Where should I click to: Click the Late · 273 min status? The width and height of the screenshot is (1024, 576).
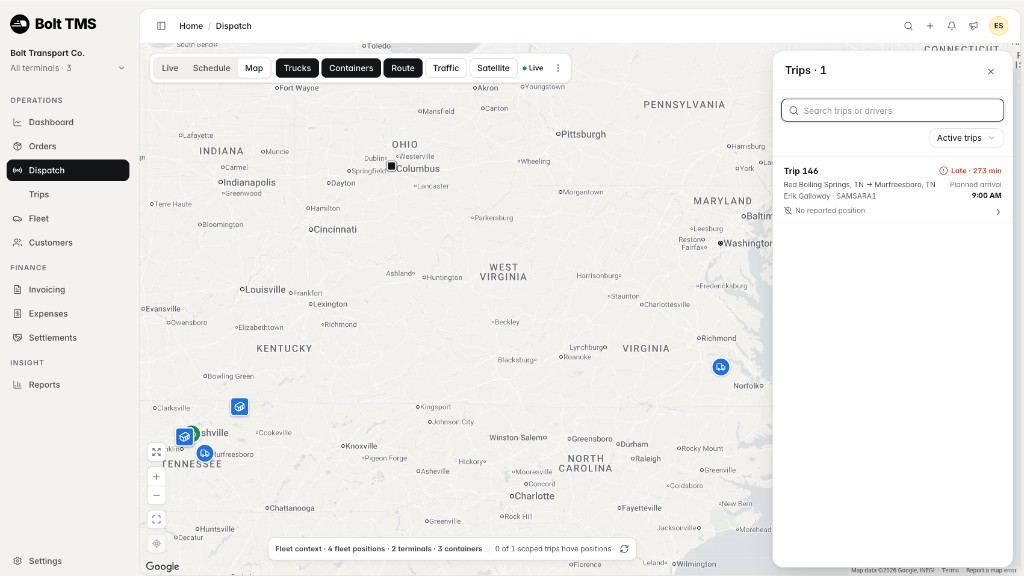tap(970, 171)
